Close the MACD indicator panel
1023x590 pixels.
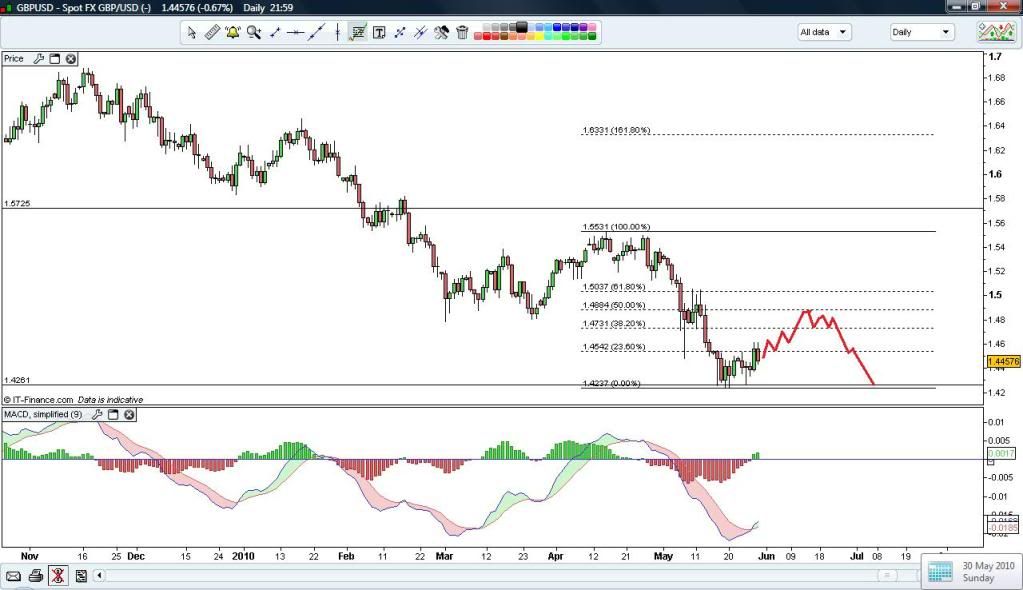[x=129, y=414]
